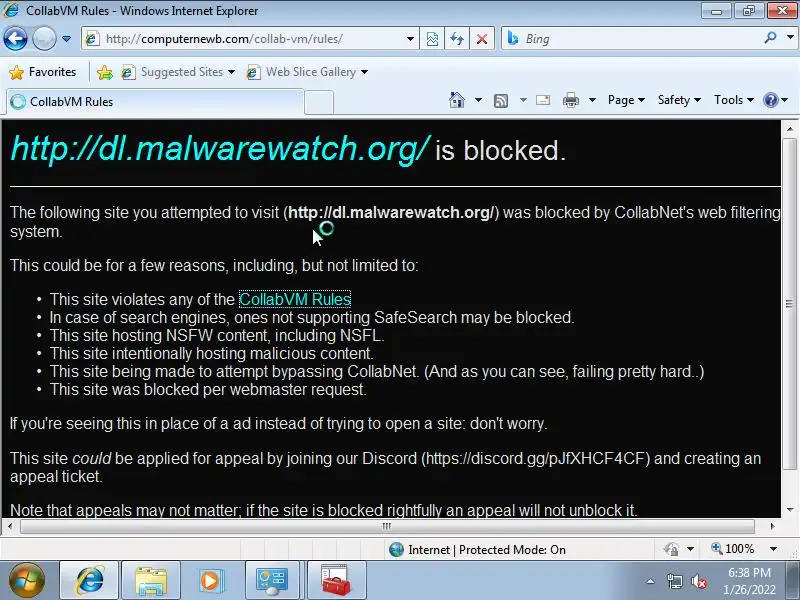This screenshot has width=800, height=600.
Task: Stop loading with the red X icon
Action: click(x=481, y=39)
